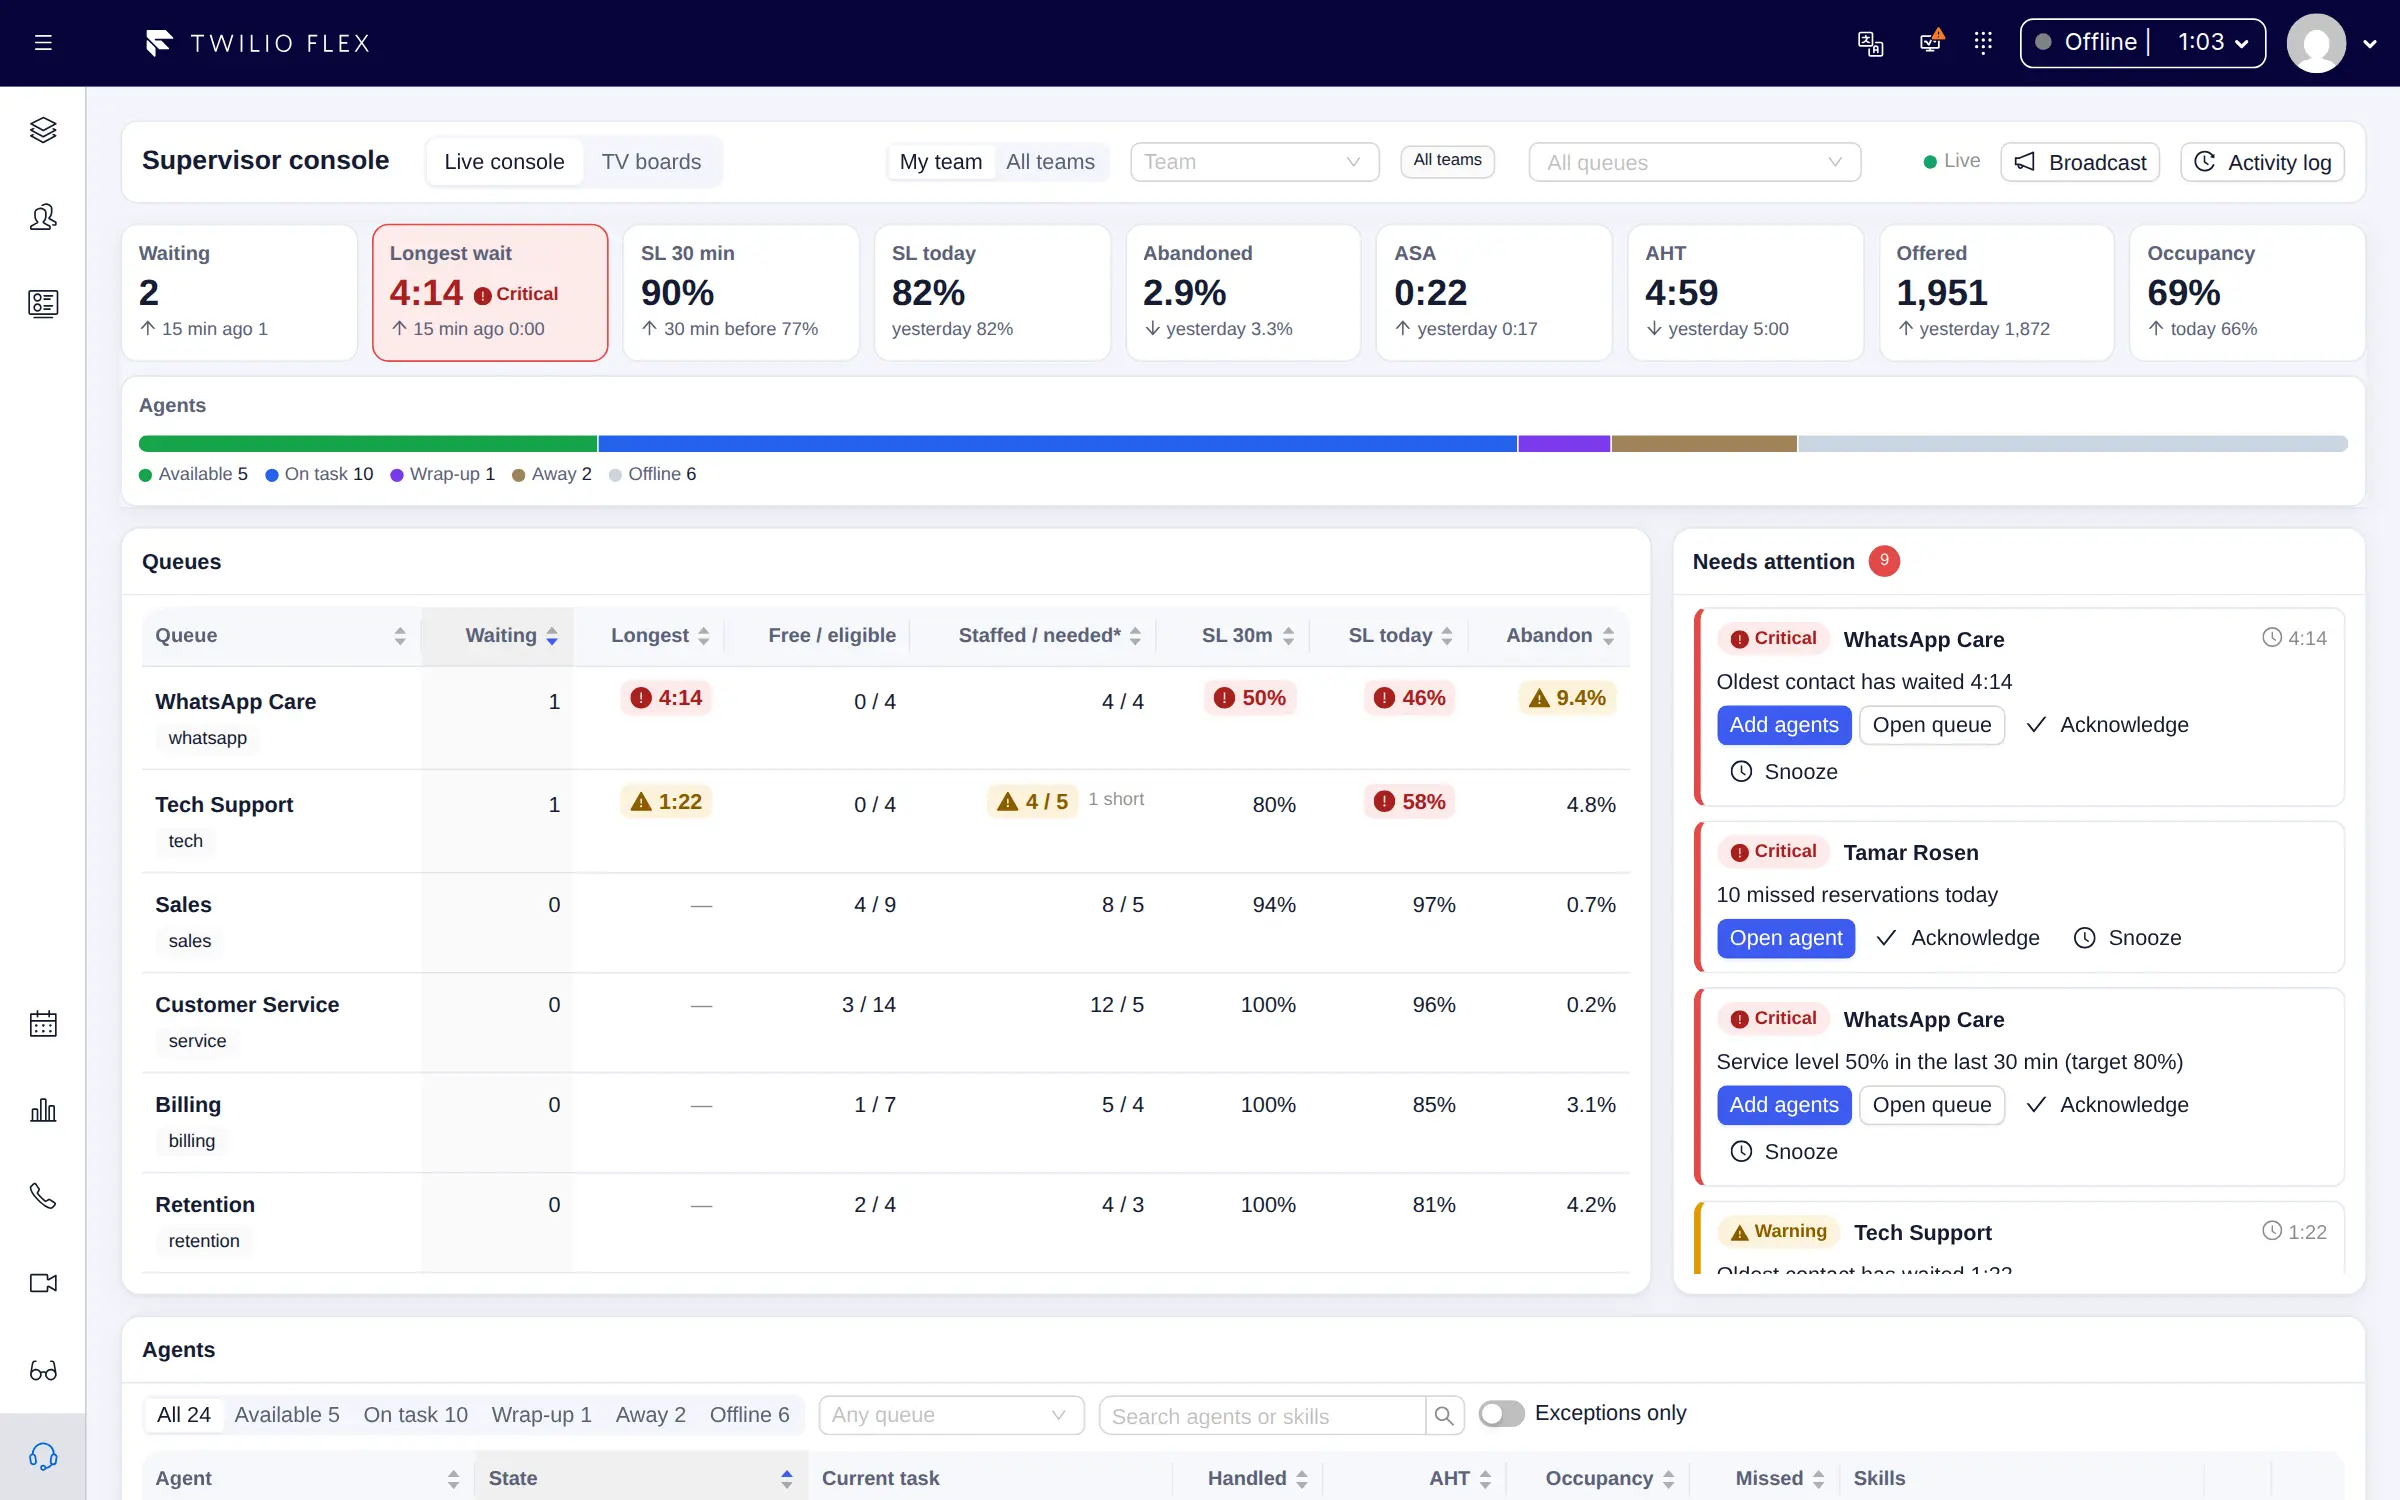Viewport: 2400px width, 1500px height.
Task: Open the glasses icon in the sidebar
Action: point(43,1370)
